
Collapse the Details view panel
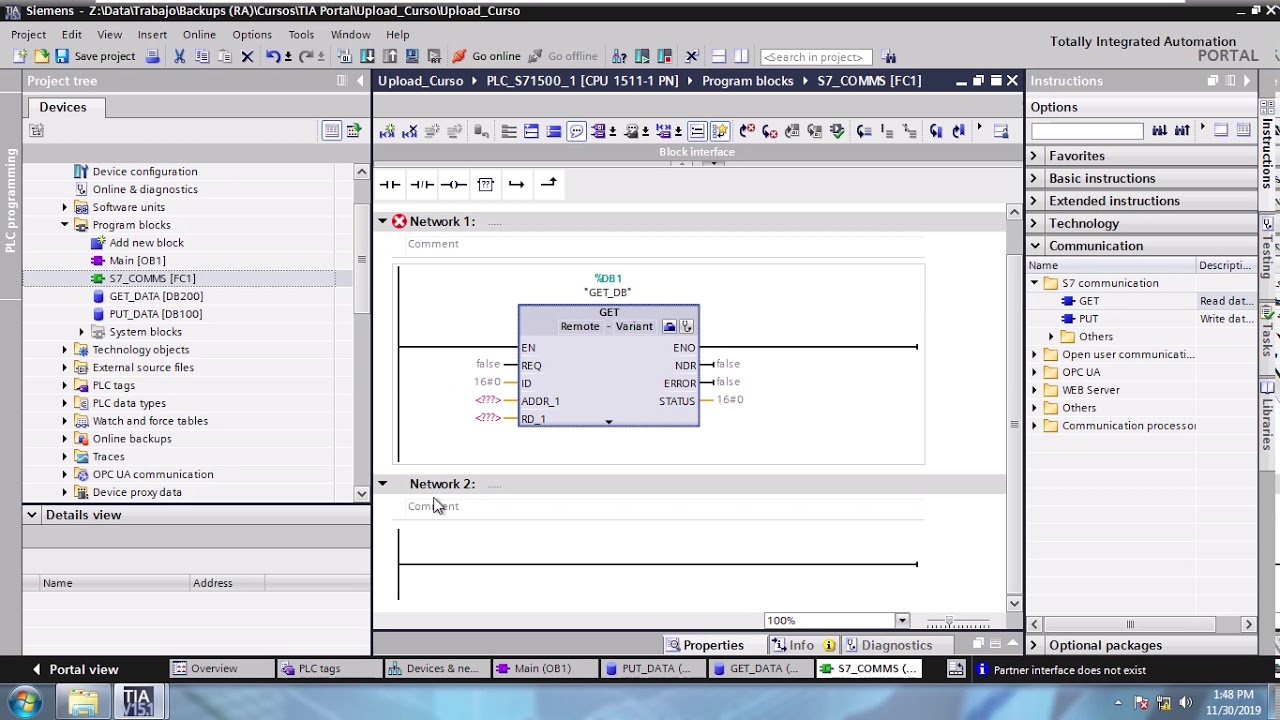tap(32, 515)
